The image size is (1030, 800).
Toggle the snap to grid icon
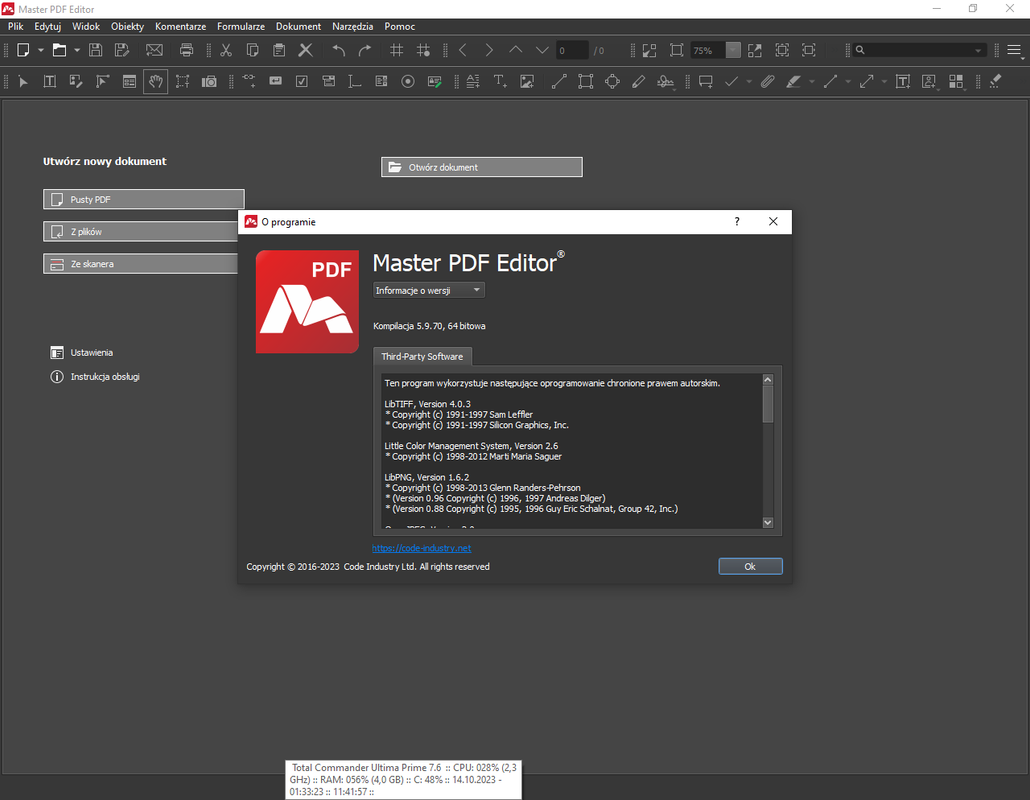coord(424,50)
